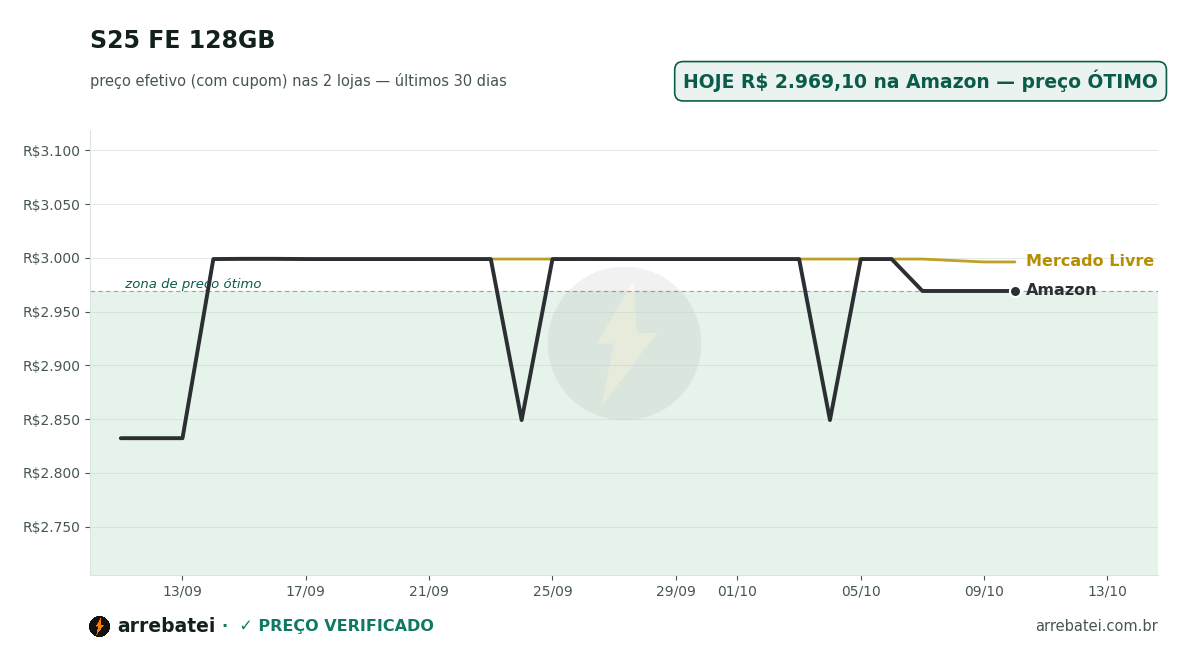This screenshot has height=650, width=1200.
Task: Click the 13/09 date label
Action: [182, 592]
